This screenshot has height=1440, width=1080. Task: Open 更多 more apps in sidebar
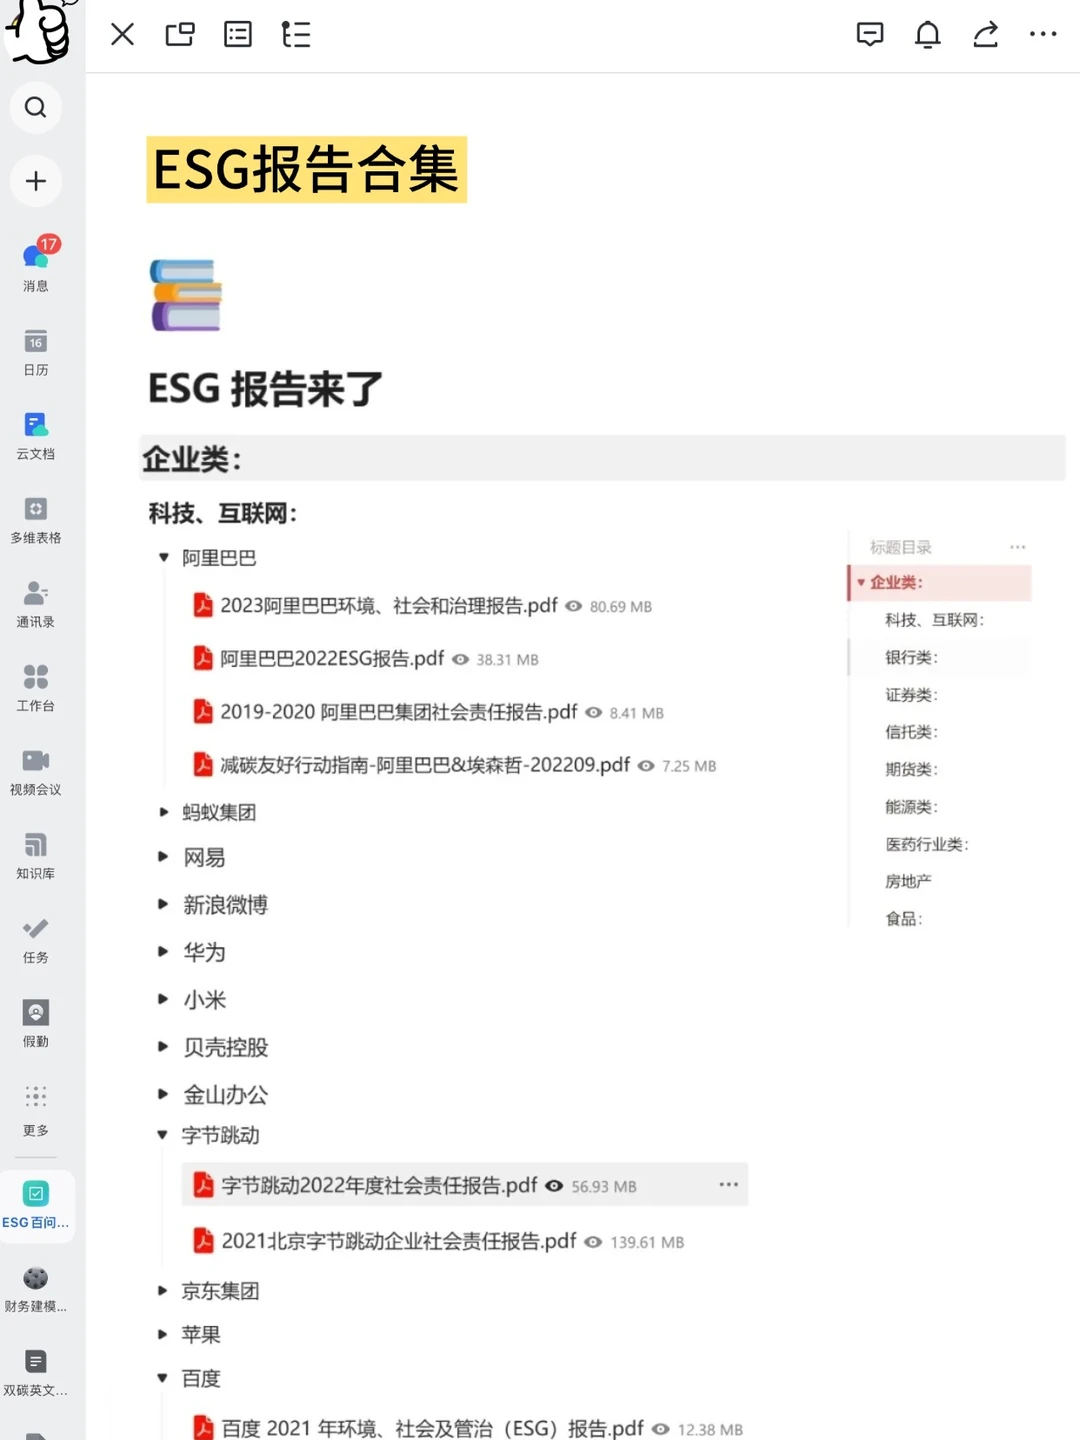coord(36,1110)
